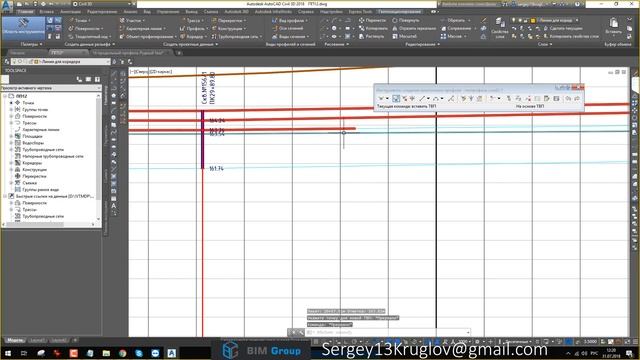Expand the Рисование panel title
Viewport: 640px width, 360px height.
pyautogui.click(x=337, y=44)
